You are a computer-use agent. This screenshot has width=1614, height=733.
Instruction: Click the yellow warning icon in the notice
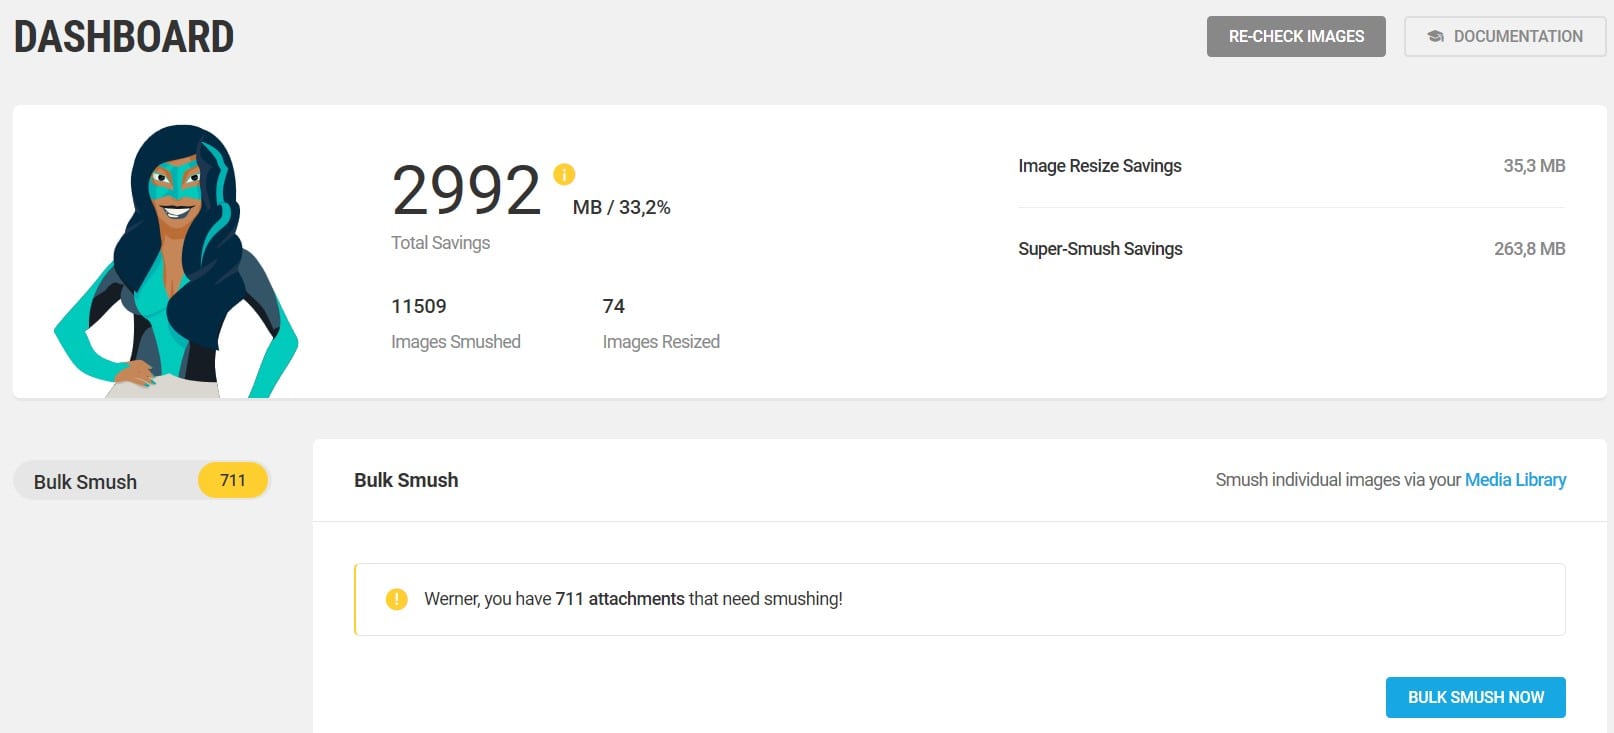click(x=397, y=599)
